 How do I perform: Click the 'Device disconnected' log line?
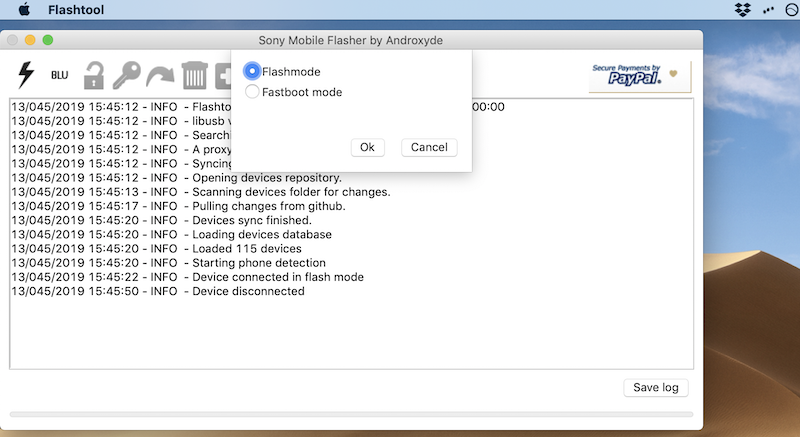coord(158,291)
